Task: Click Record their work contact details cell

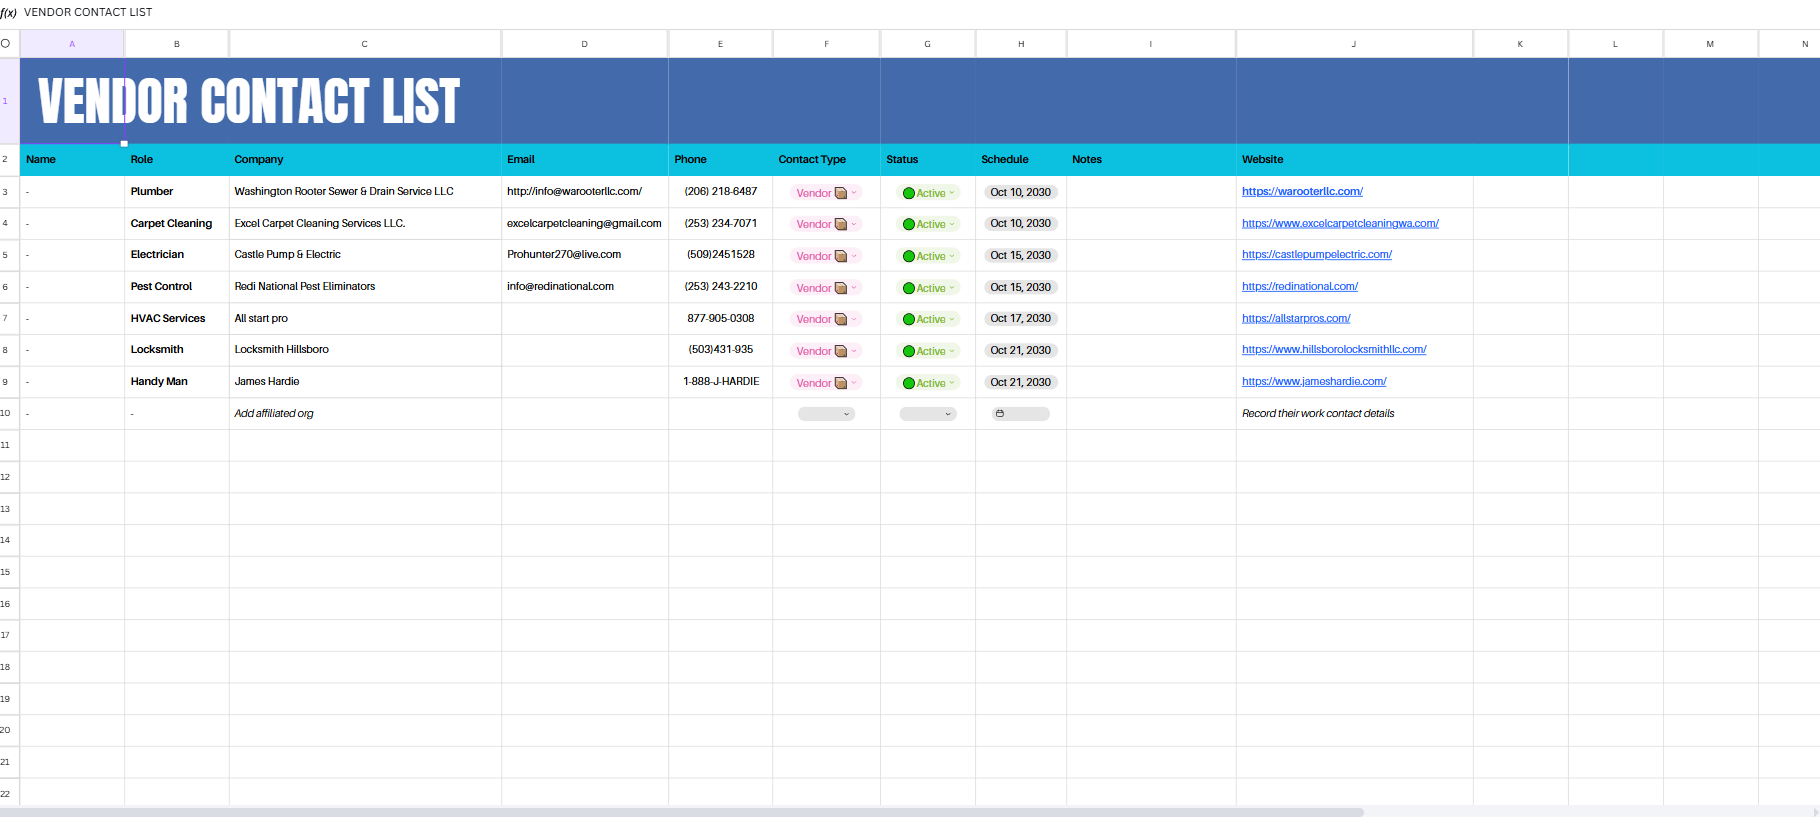Action: tap(1354, 414)
